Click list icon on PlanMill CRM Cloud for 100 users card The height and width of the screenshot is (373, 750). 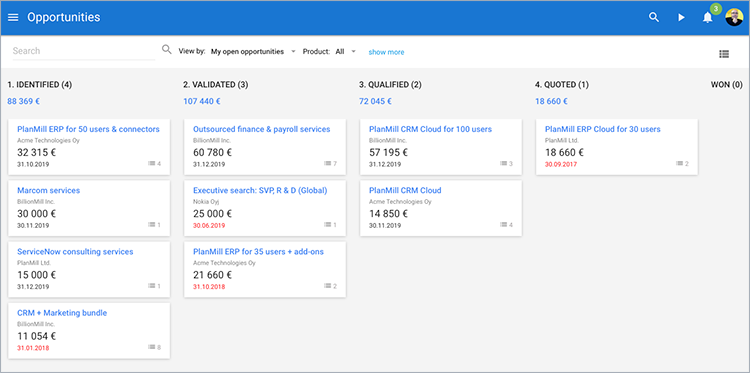504,164
